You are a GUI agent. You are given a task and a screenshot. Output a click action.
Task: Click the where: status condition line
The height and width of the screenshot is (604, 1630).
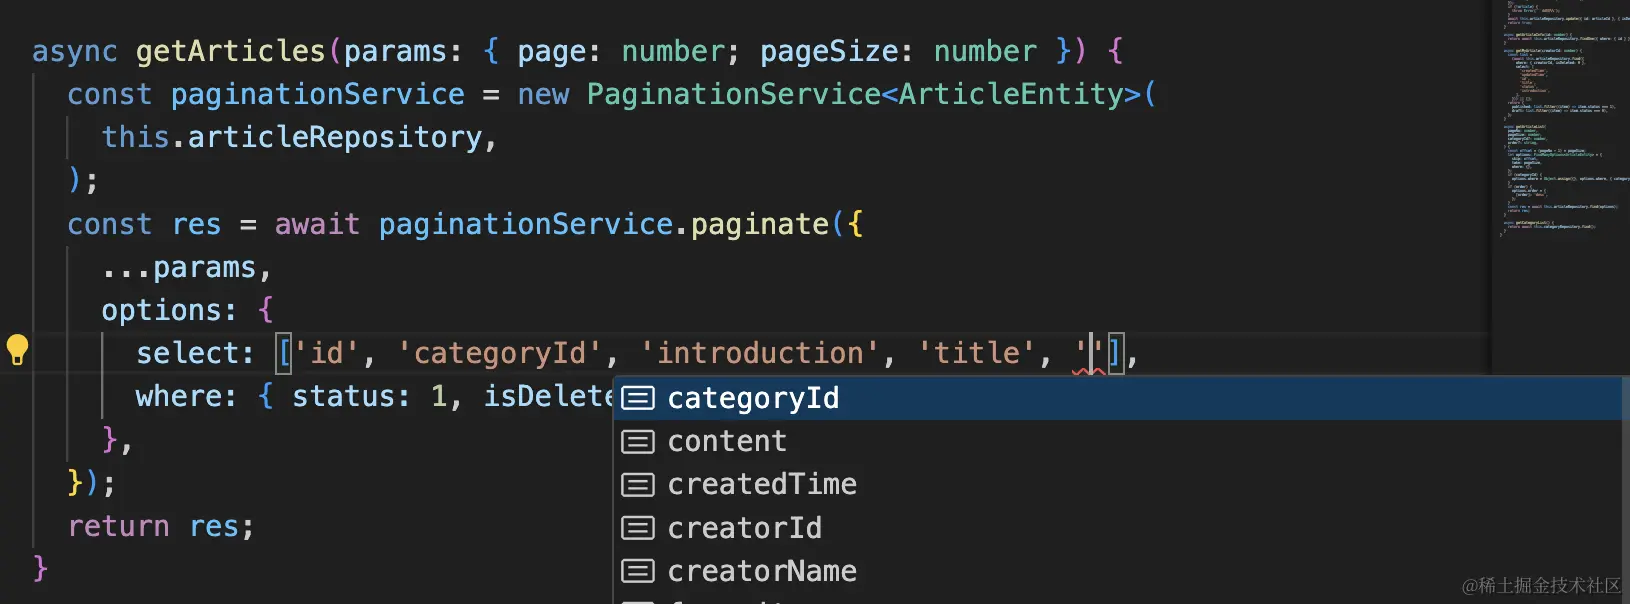[375, 397]
